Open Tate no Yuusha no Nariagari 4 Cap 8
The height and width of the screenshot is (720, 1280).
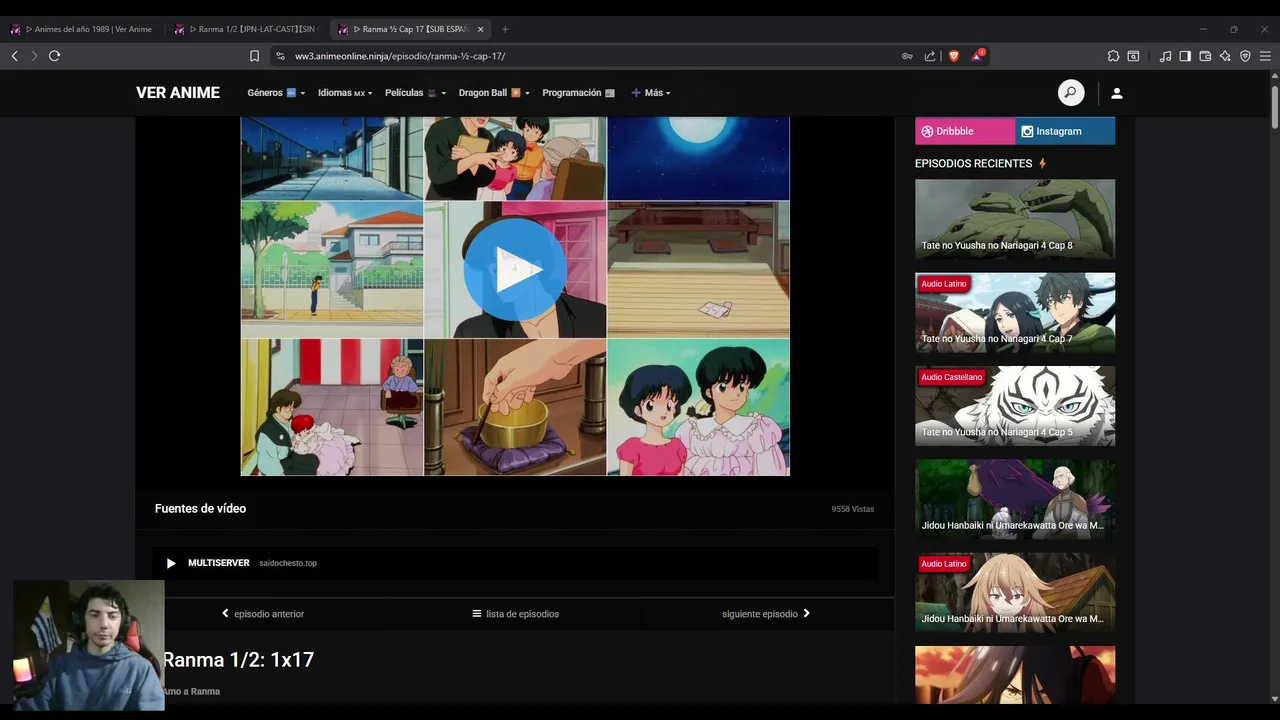pos(1015,219)
